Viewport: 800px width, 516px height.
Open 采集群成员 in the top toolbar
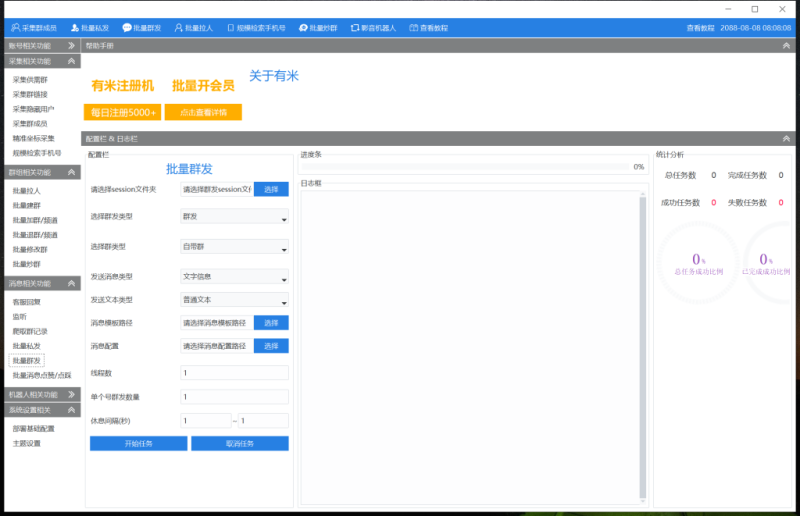point(34,28)
